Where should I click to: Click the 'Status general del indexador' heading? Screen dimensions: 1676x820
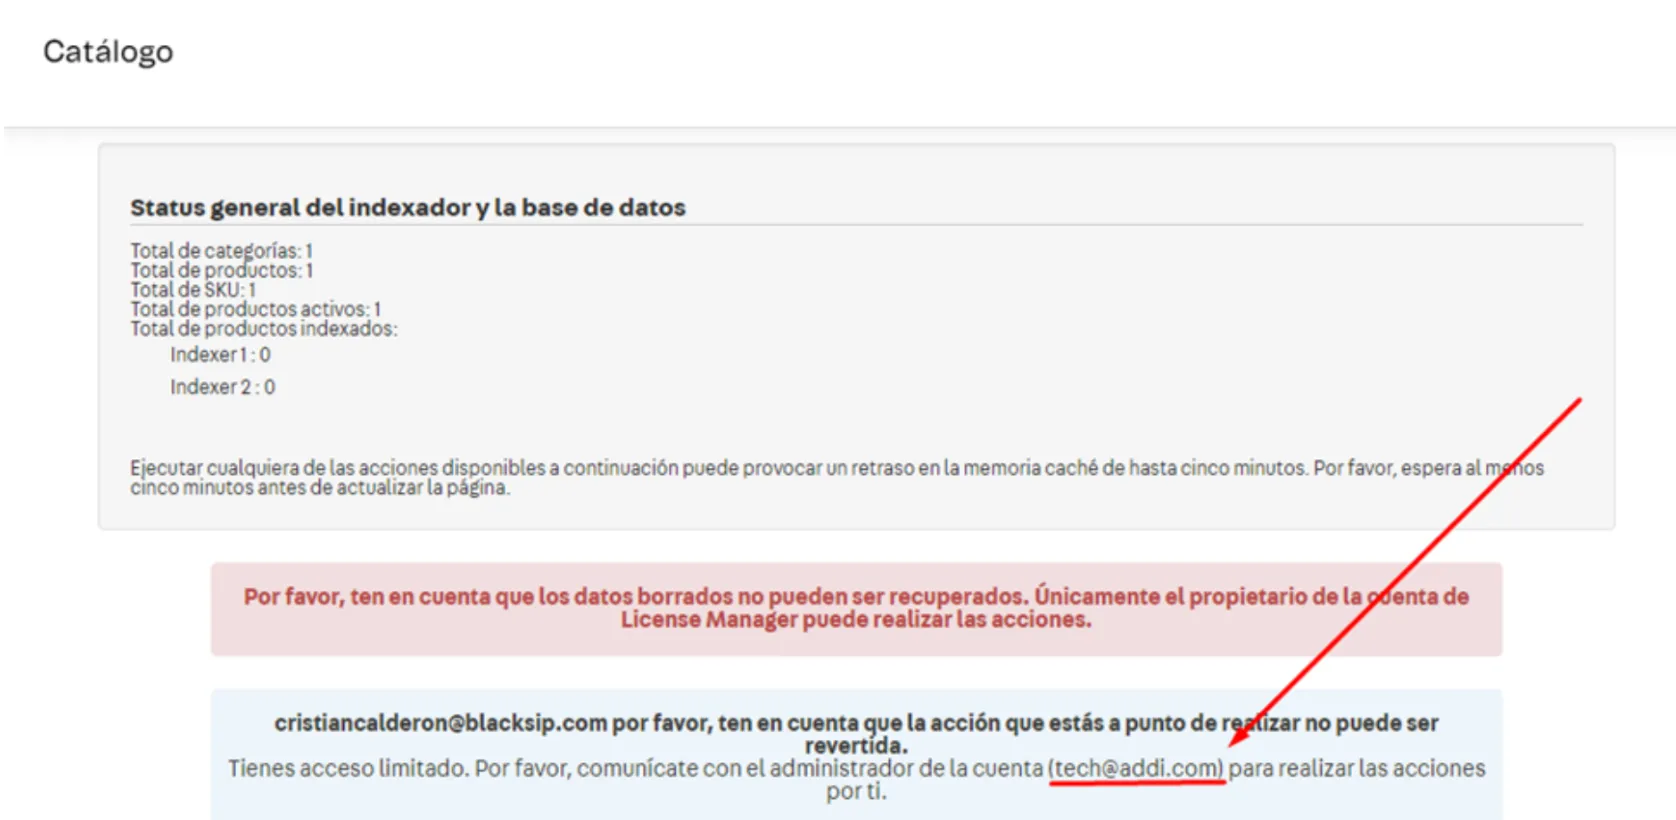(407, 207)
